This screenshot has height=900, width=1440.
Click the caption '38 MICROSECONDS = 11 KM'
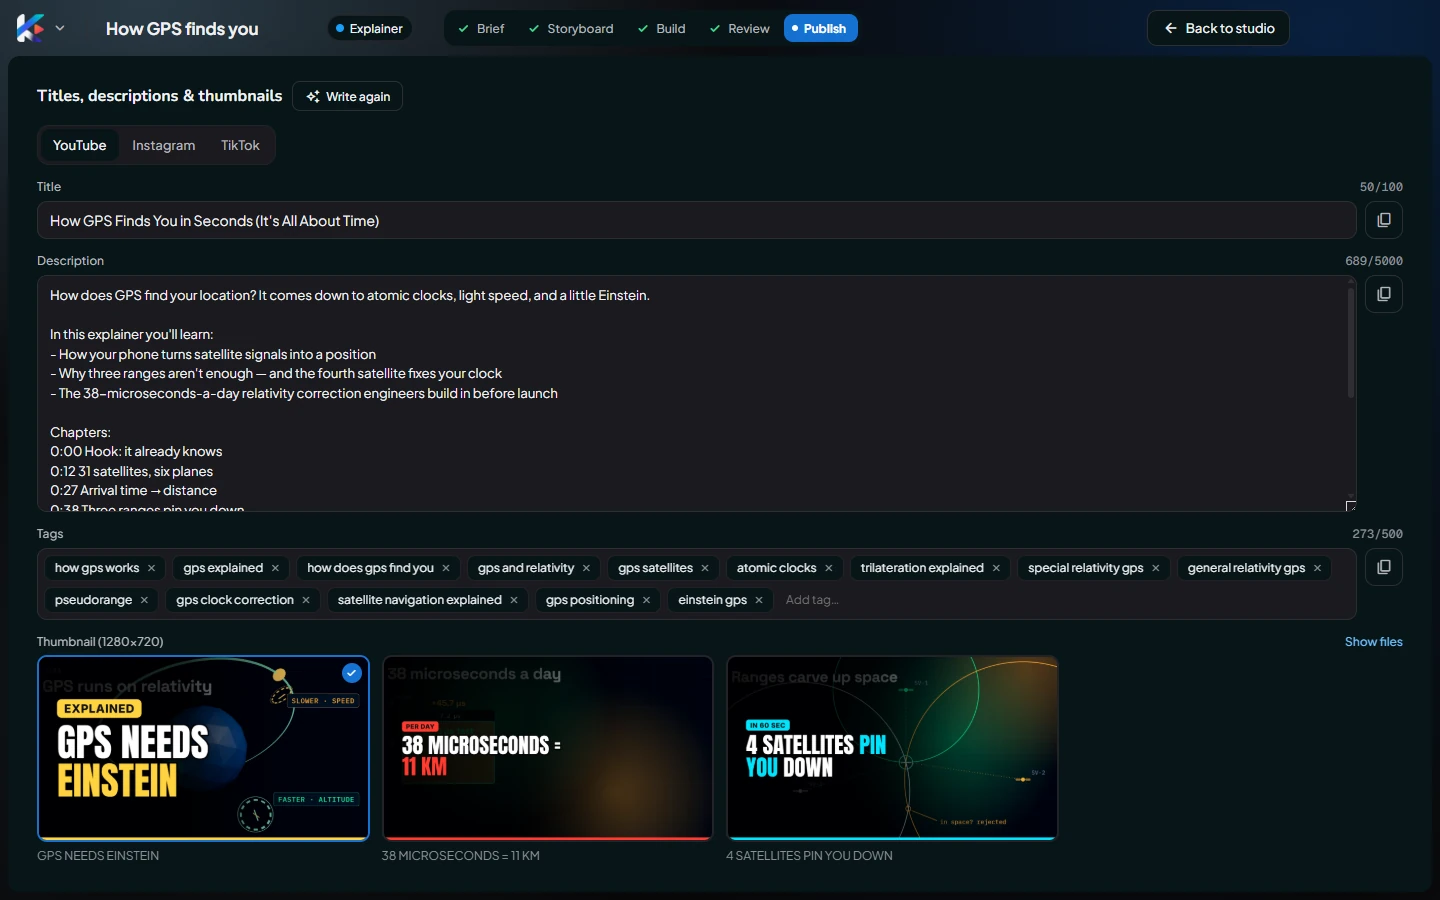tap(460, 856)
